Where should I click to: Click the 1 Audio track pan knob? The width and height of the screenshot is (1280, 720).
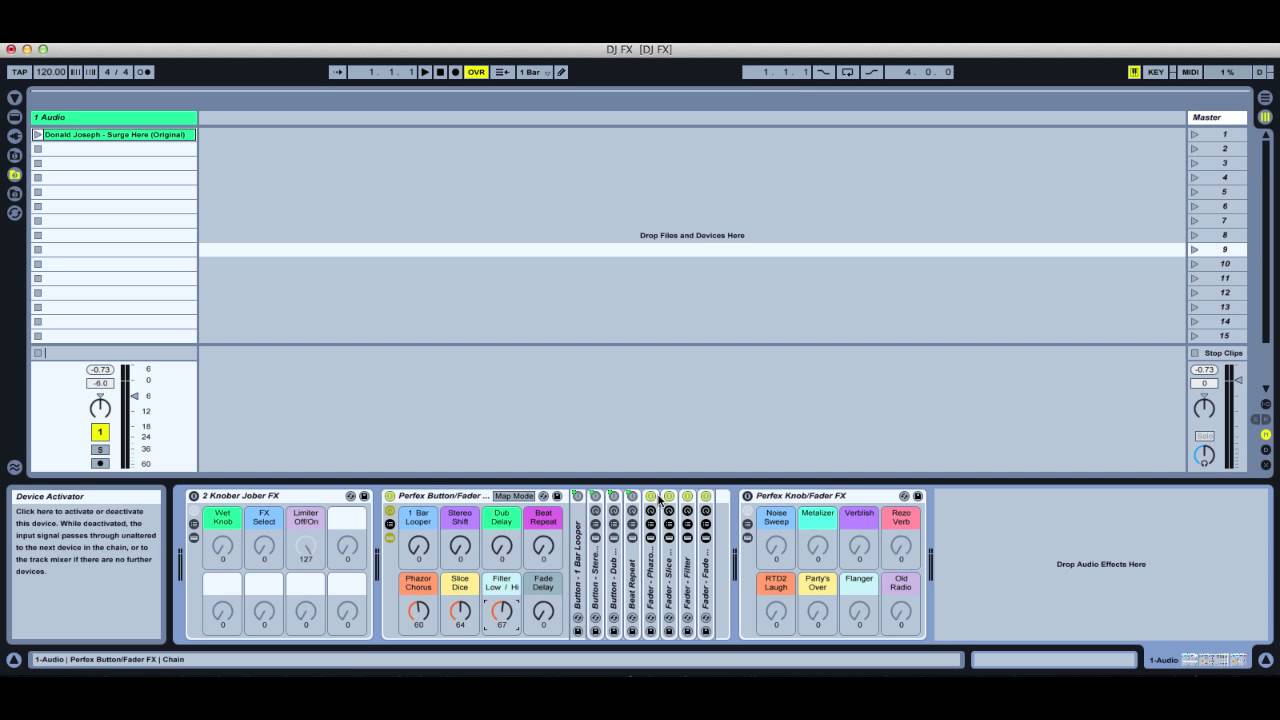pos(100,407)
